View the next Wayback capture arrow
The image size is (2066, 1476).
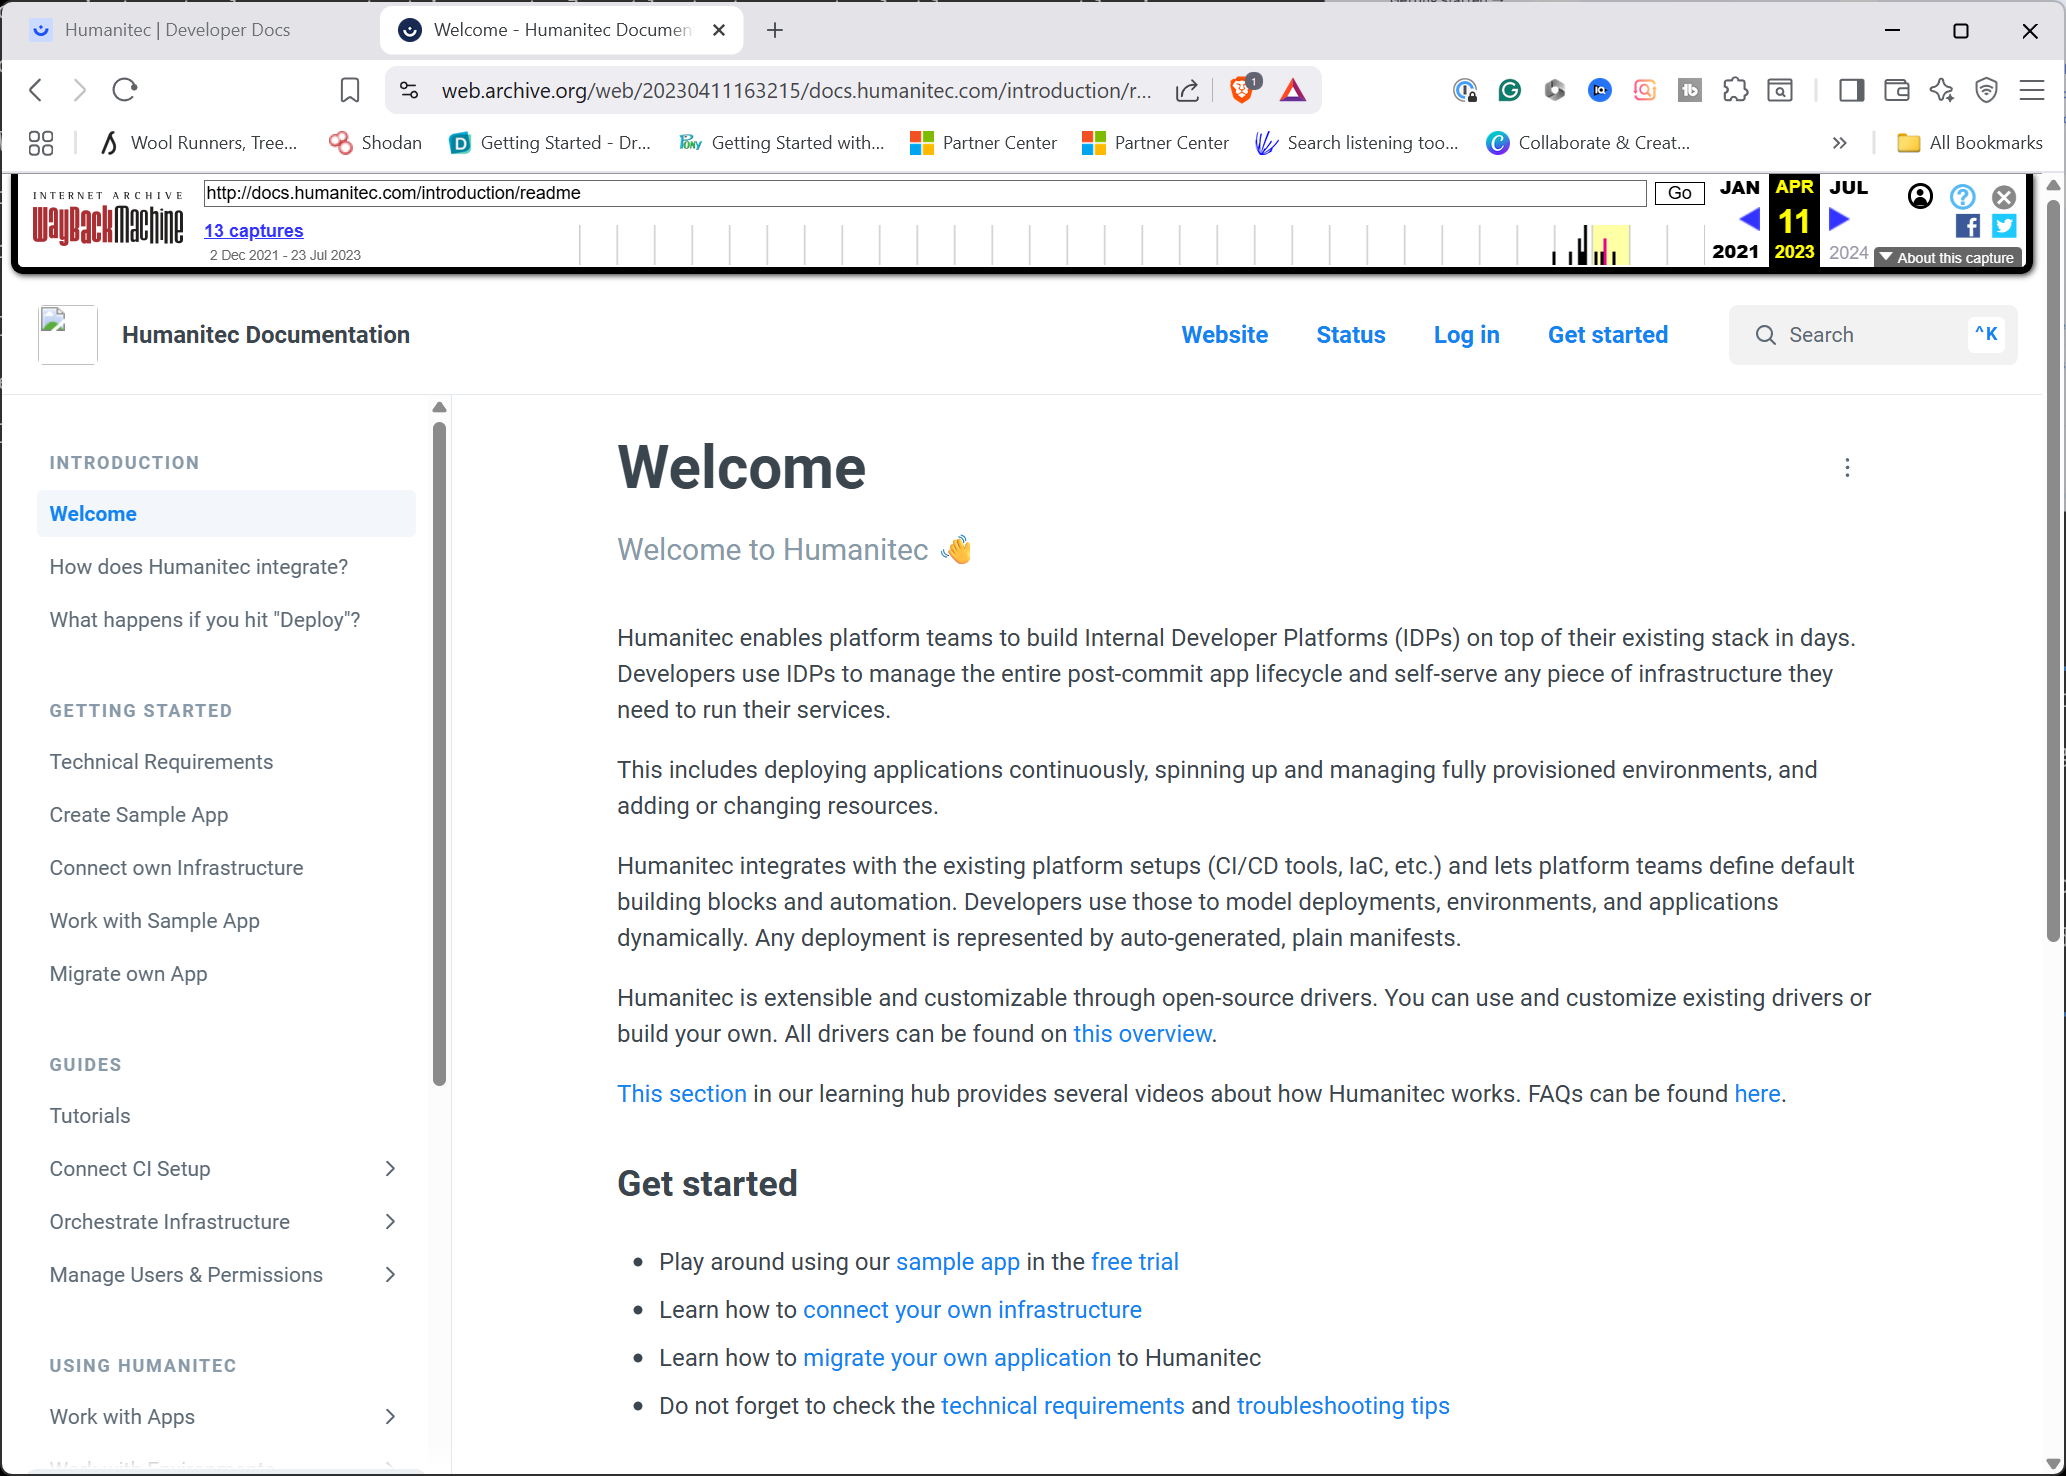pyautogui.click(x=1839, y=218)
